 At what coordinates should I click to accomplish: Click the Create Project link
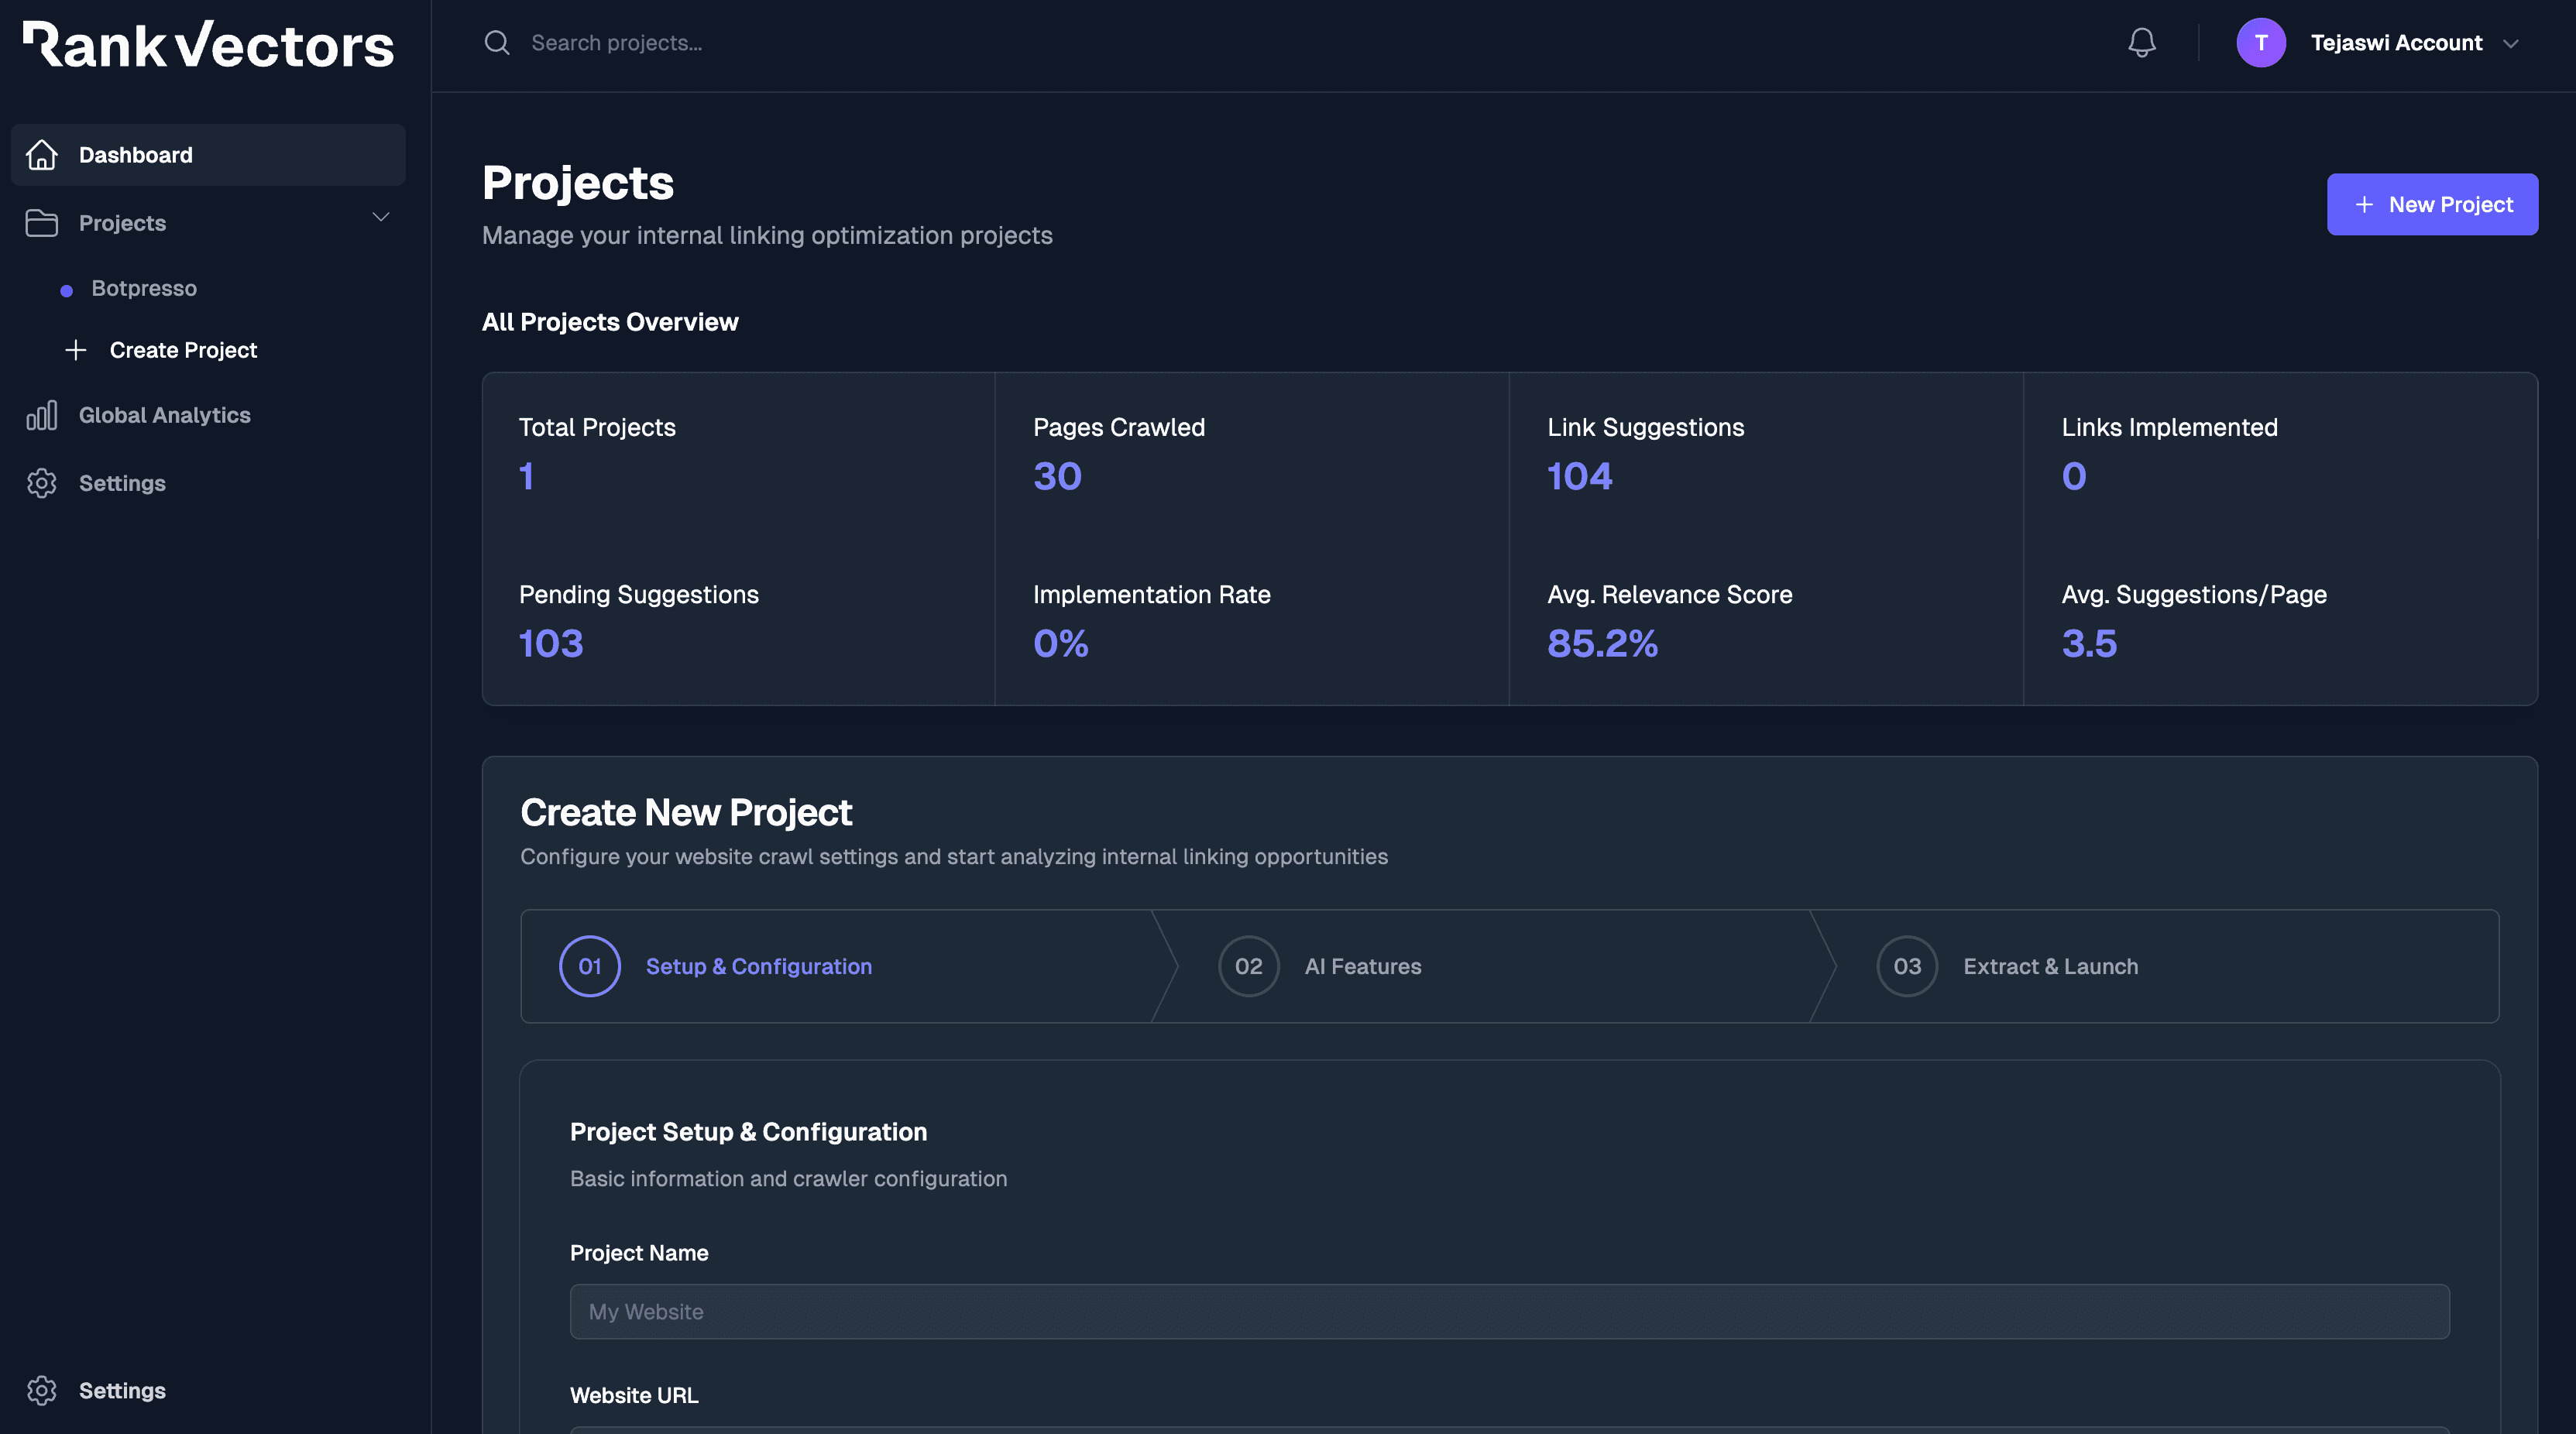pos(183,350)
